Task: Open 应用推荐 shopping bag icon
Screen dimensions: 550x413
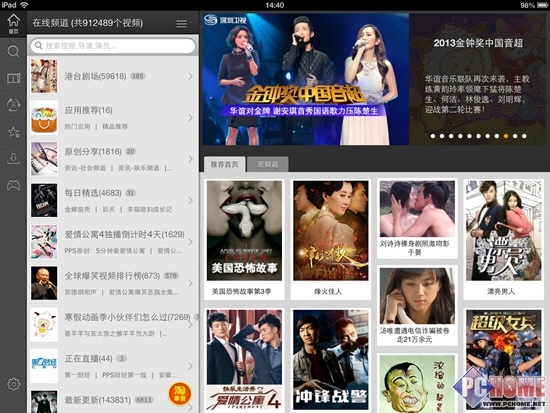Action: [44, 118]
